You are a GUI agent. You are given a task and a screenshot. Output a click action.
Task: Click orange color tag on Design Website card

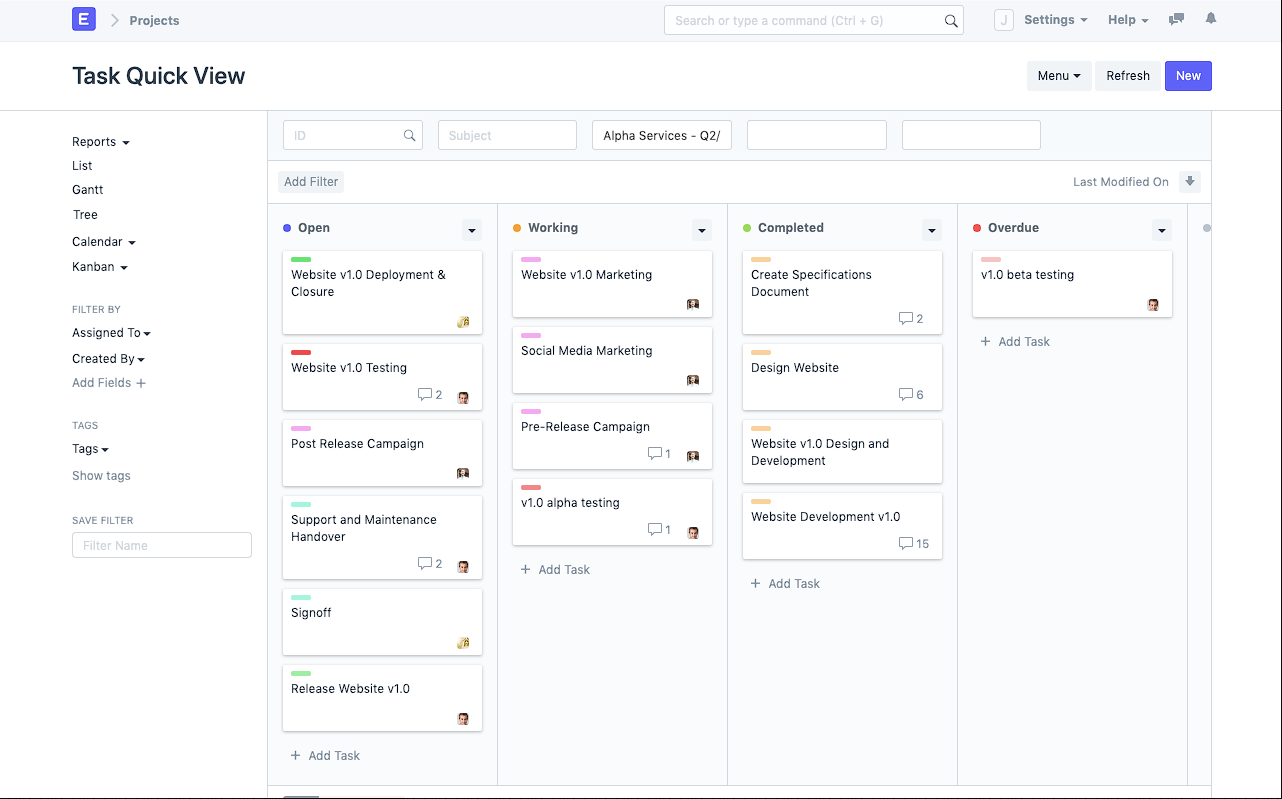761,353
